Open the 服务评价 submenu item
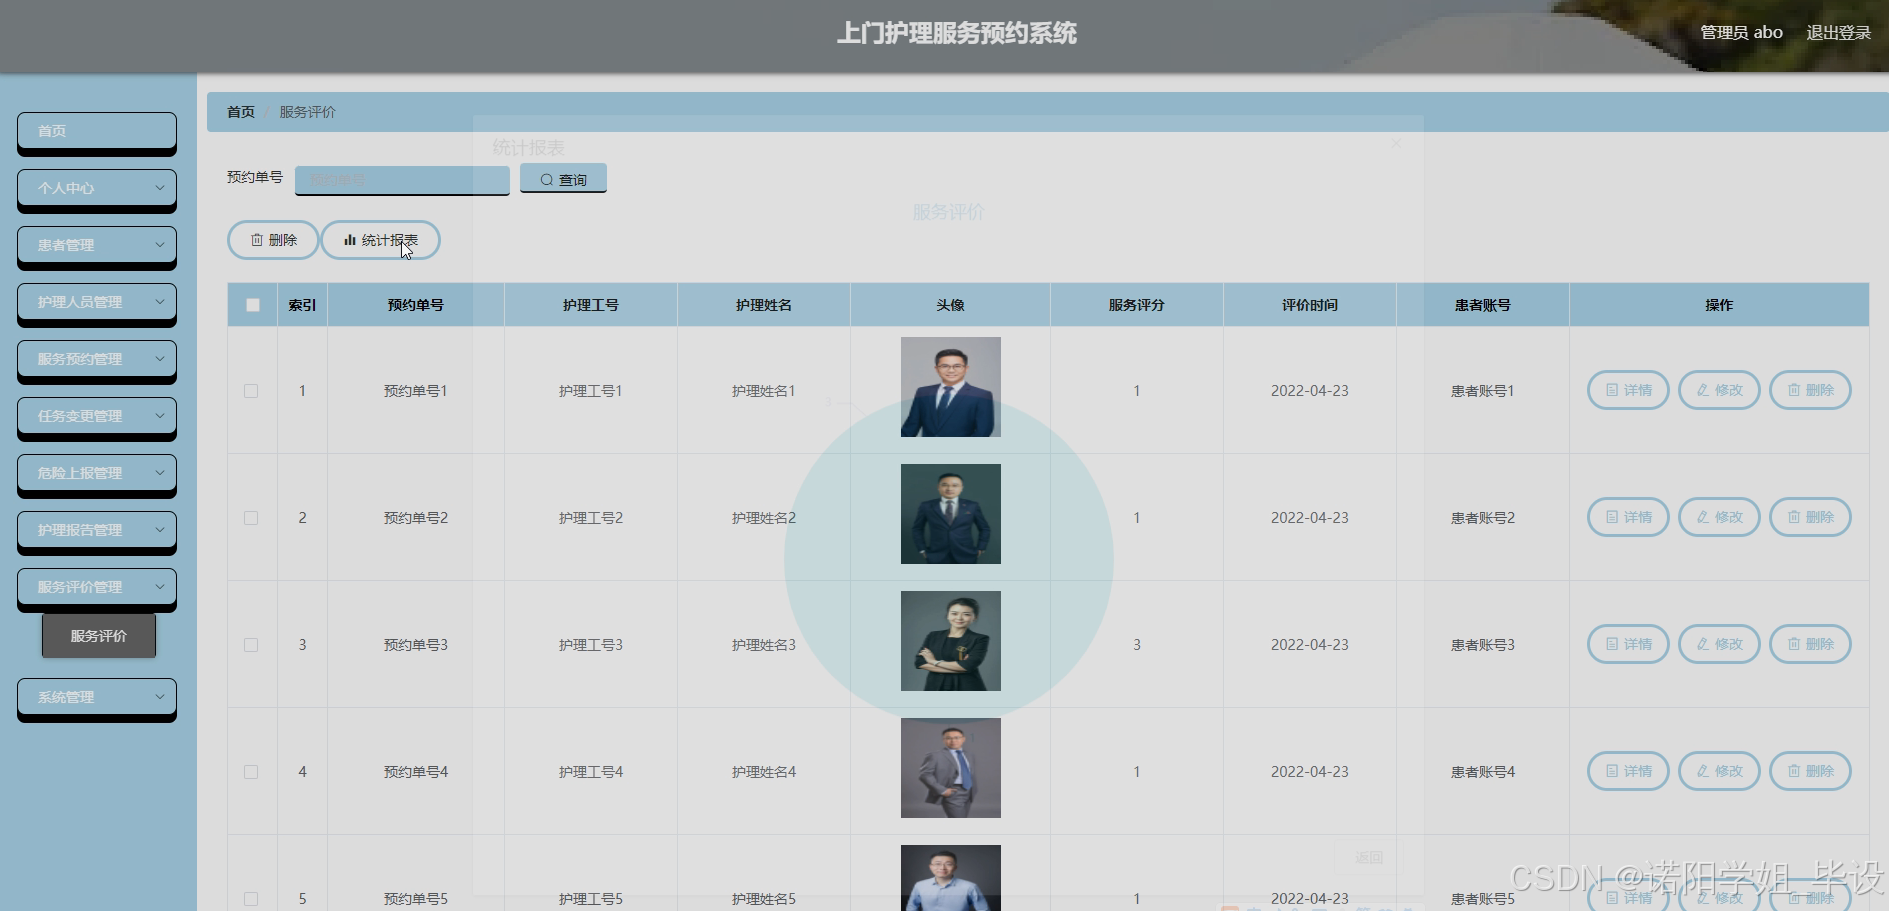 point(99,636)
